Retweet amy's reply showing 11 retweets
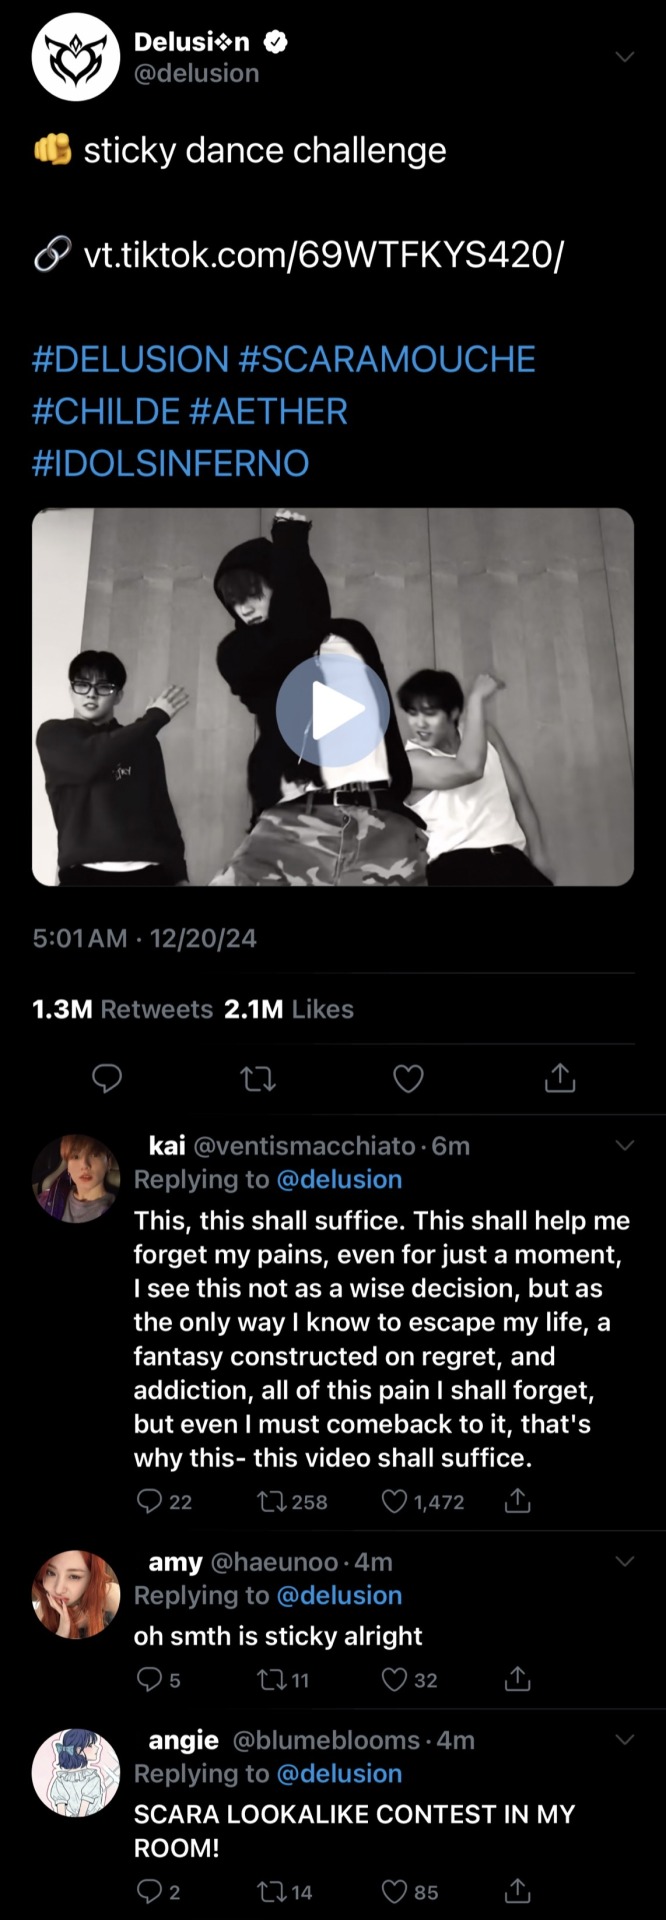This screenshot has width=666, height=1920. [x=272, y=1679]
